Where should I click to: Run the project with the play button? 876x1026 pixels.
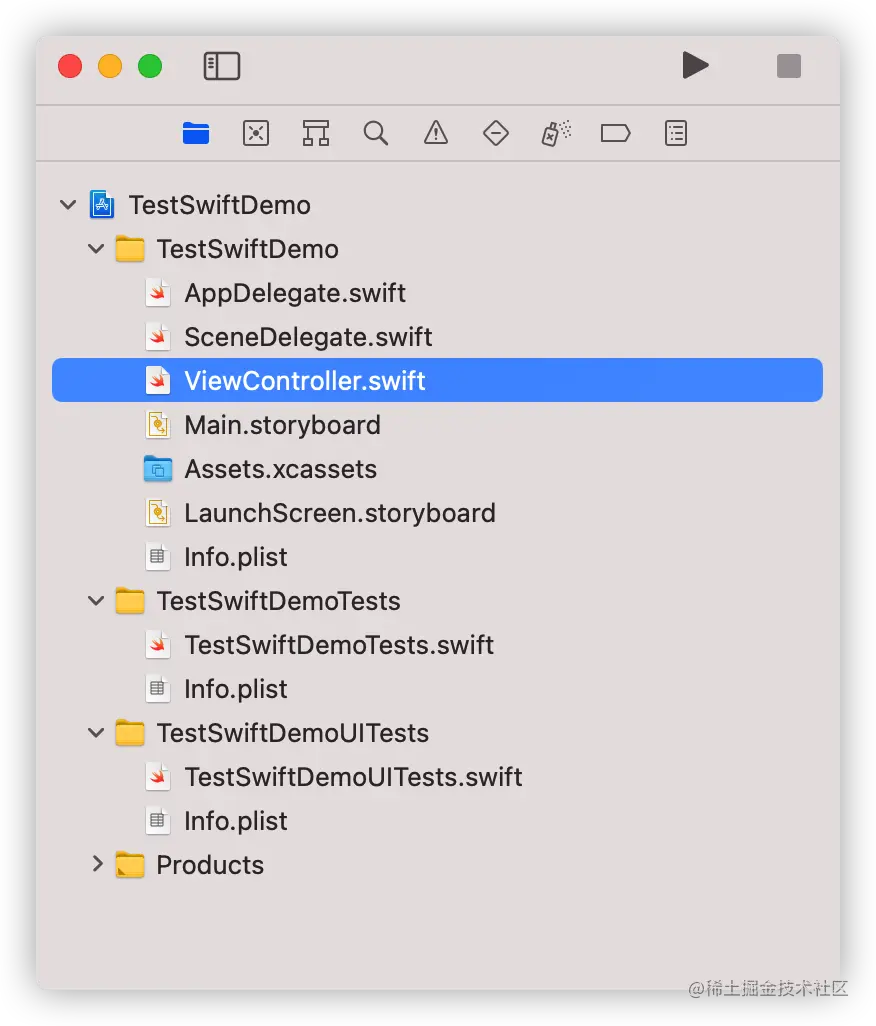[695, 66]
